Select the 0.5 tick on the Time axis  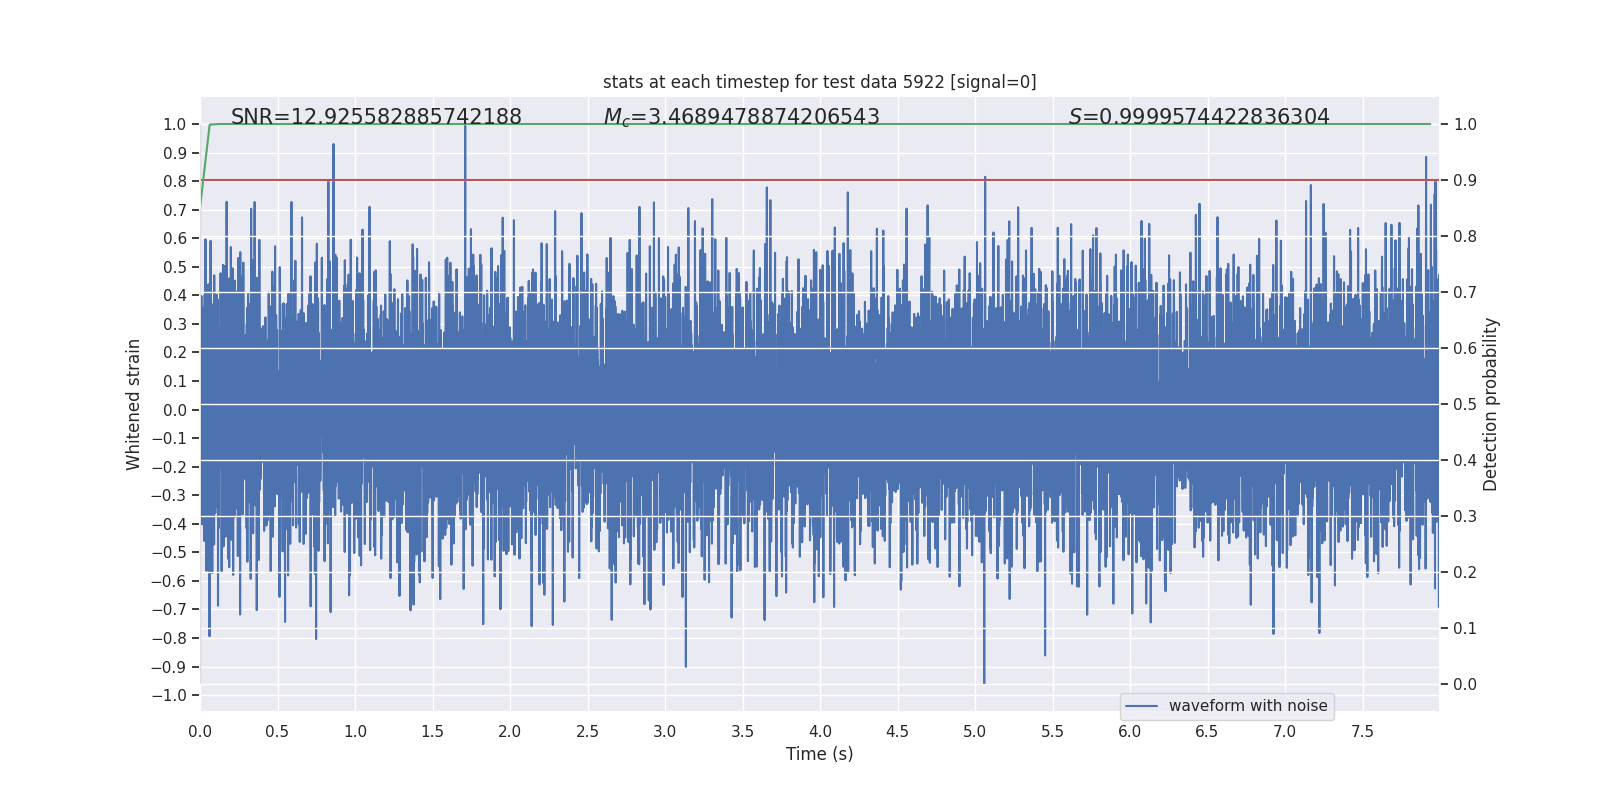(x=277, y=732)
